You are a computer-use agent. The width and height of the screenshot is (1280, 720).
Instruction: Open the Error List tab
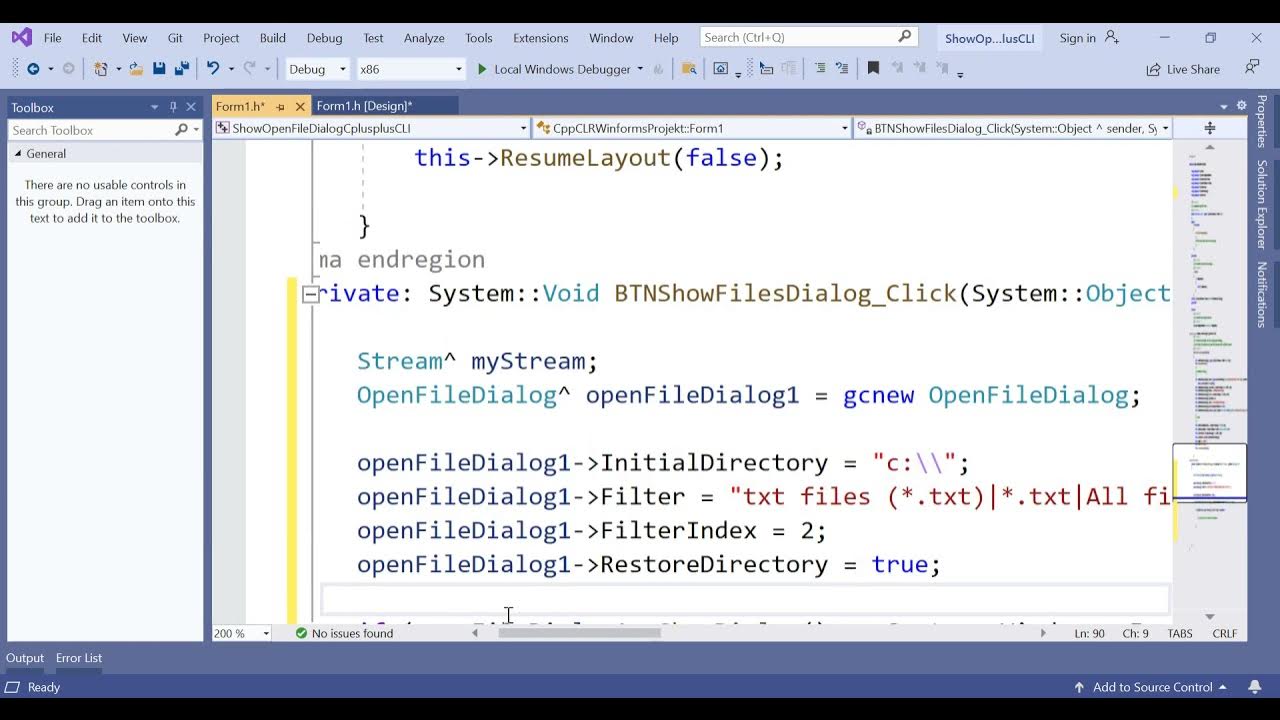pos(79,658)
